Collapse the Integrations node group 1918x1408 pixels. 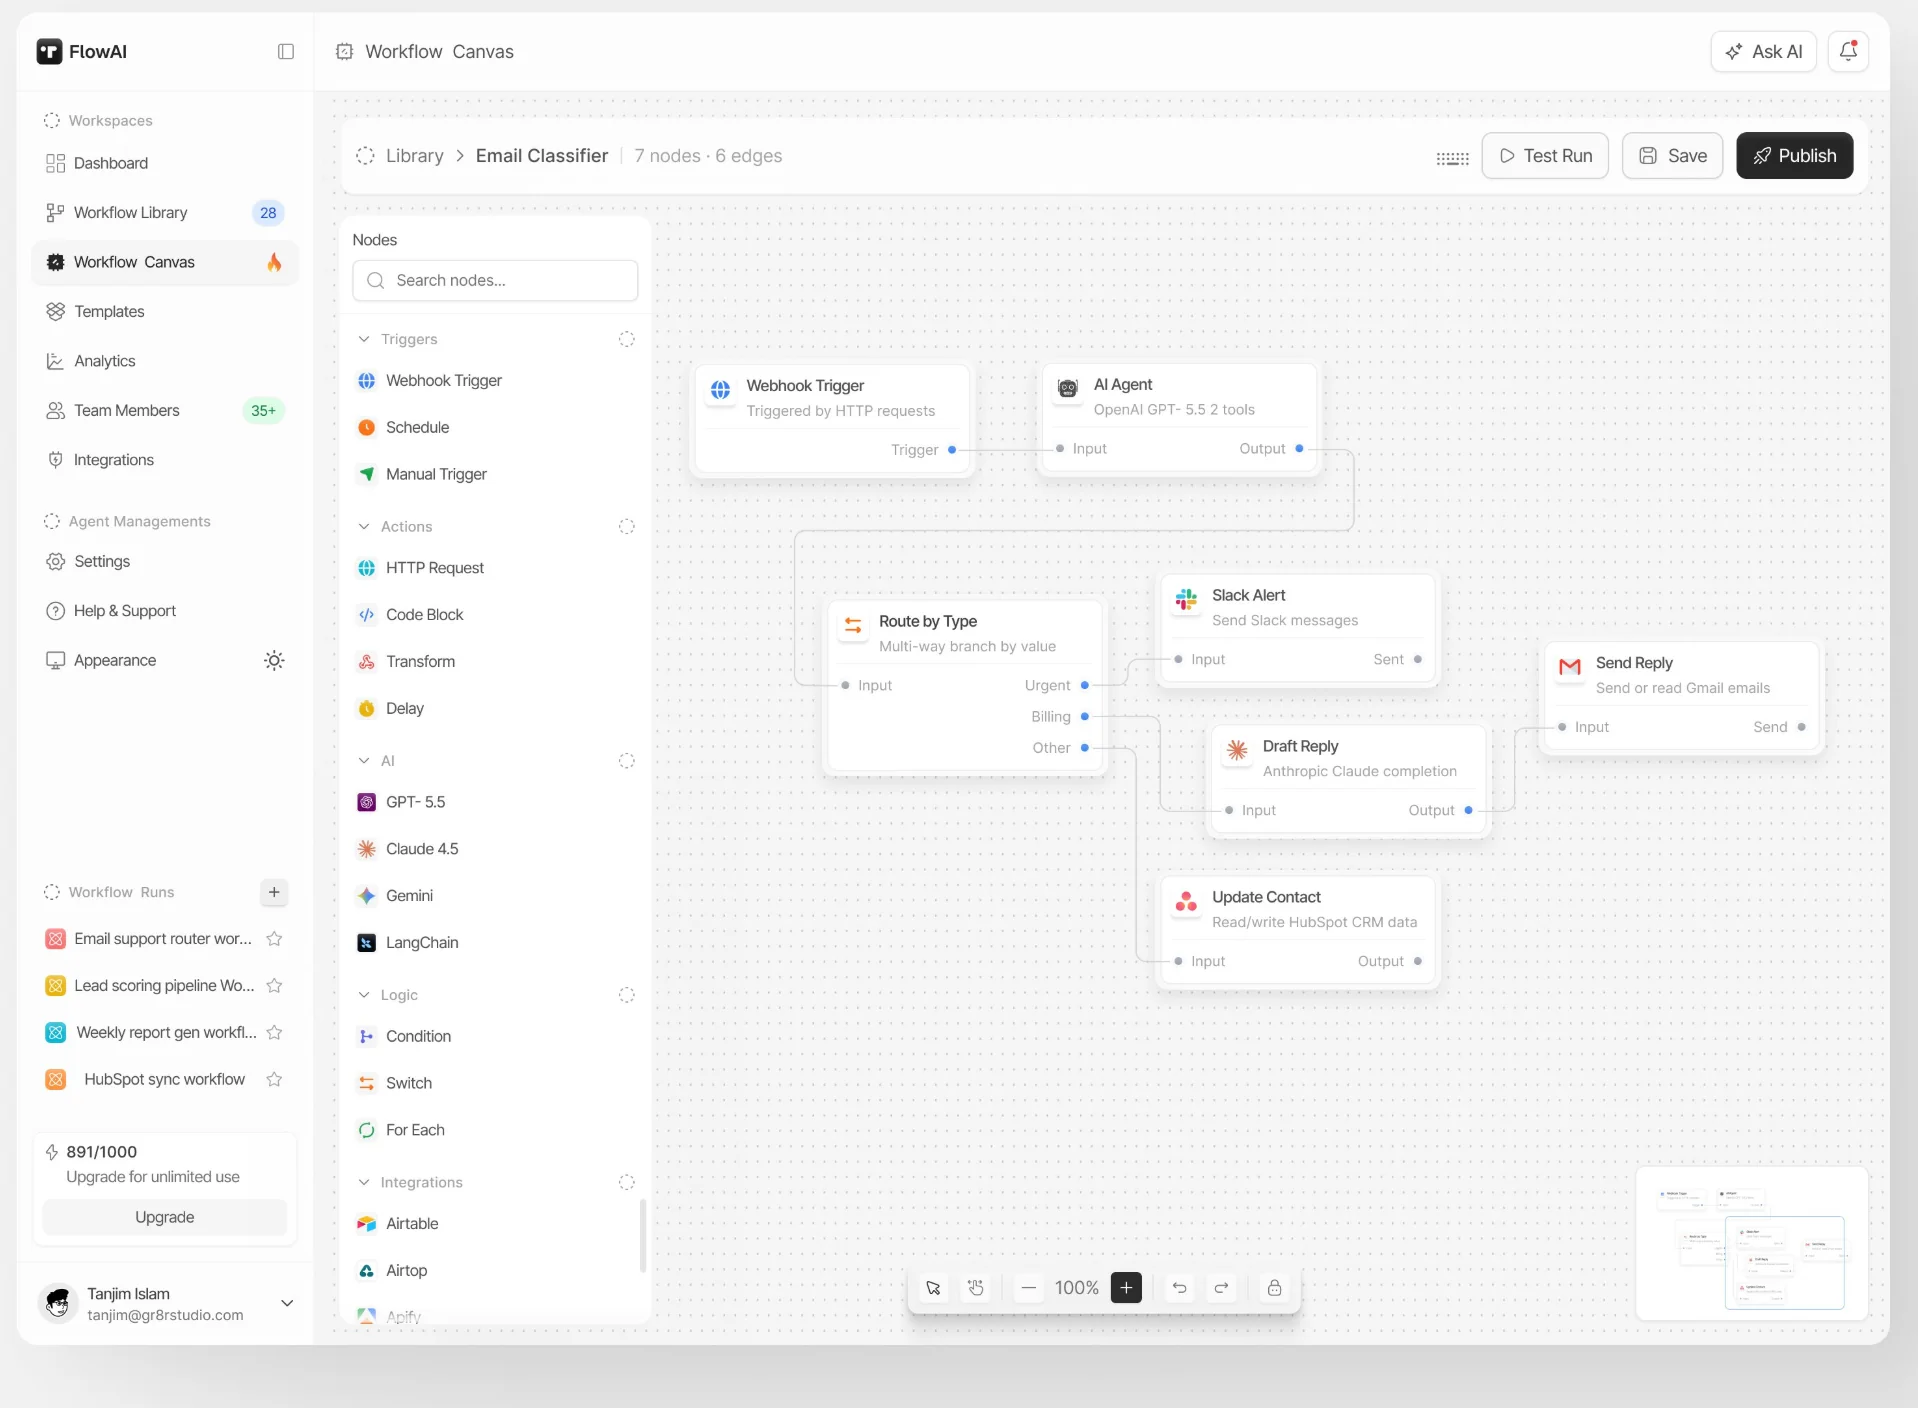[364, 1182]
